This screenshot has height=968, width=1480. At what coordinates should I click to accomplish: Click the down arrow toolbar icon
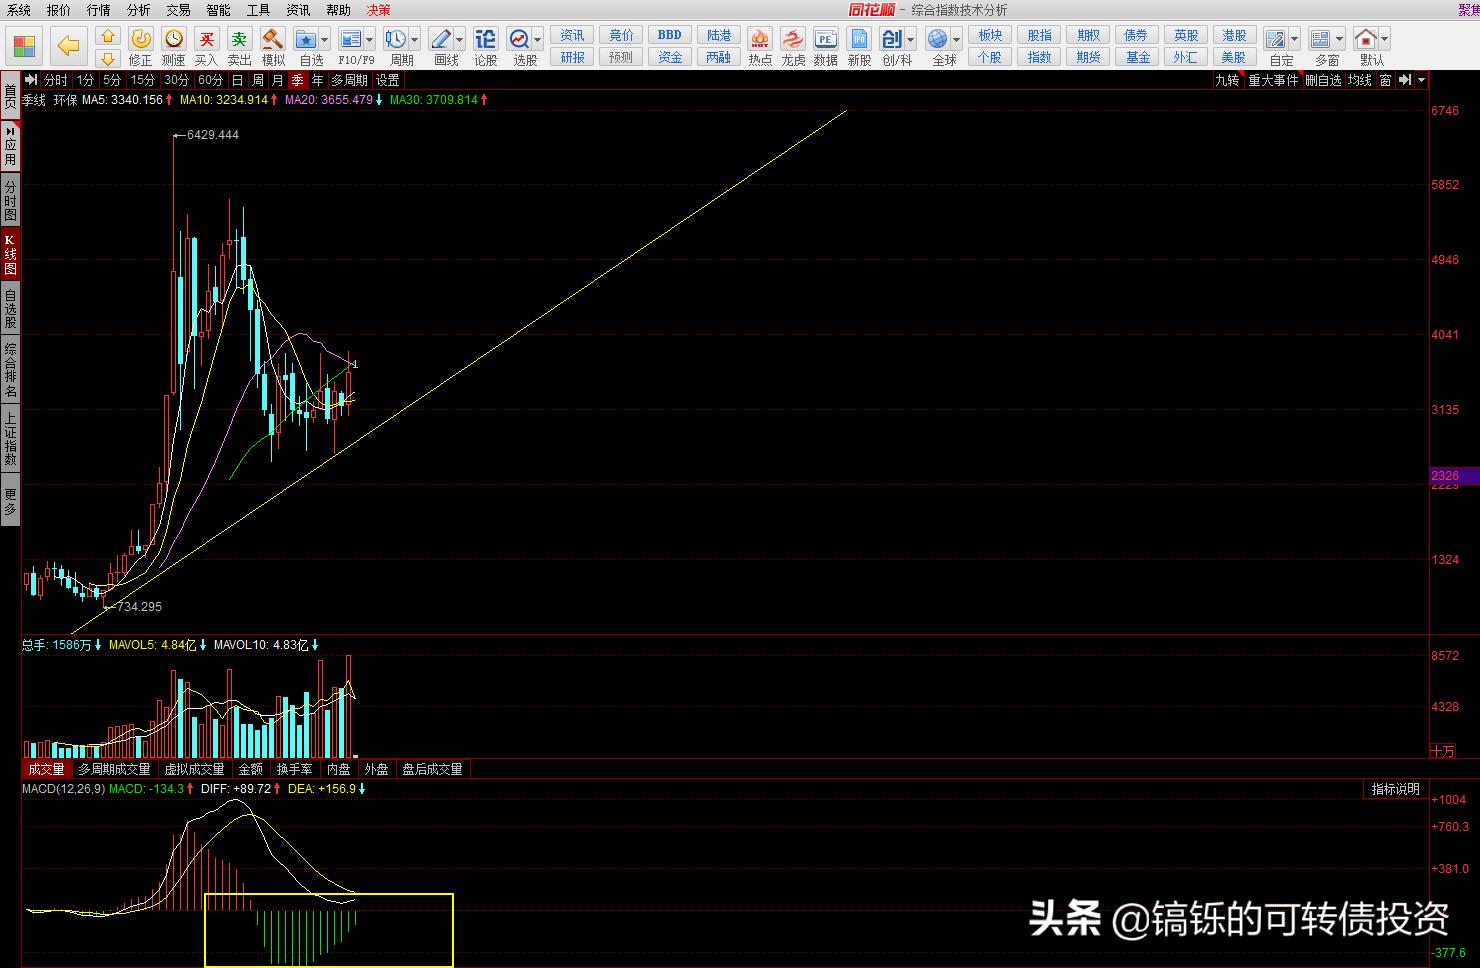pos(108,58)
